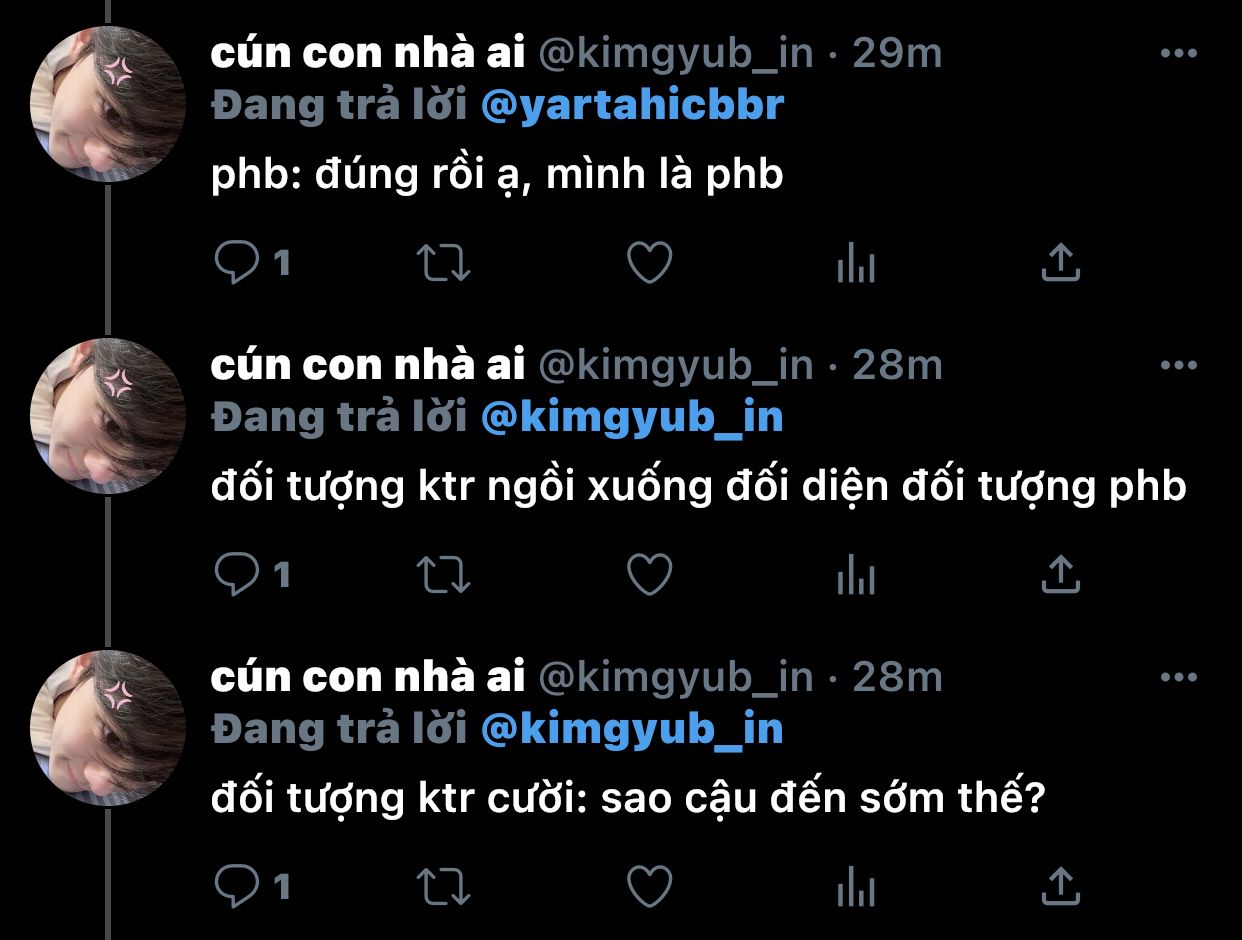Image resolution: width=1242 pixels, height=940 pixels.
Task: Open the 28m timestamp of the last tweet
Action: pyautogui.click(x=897, y=677)
